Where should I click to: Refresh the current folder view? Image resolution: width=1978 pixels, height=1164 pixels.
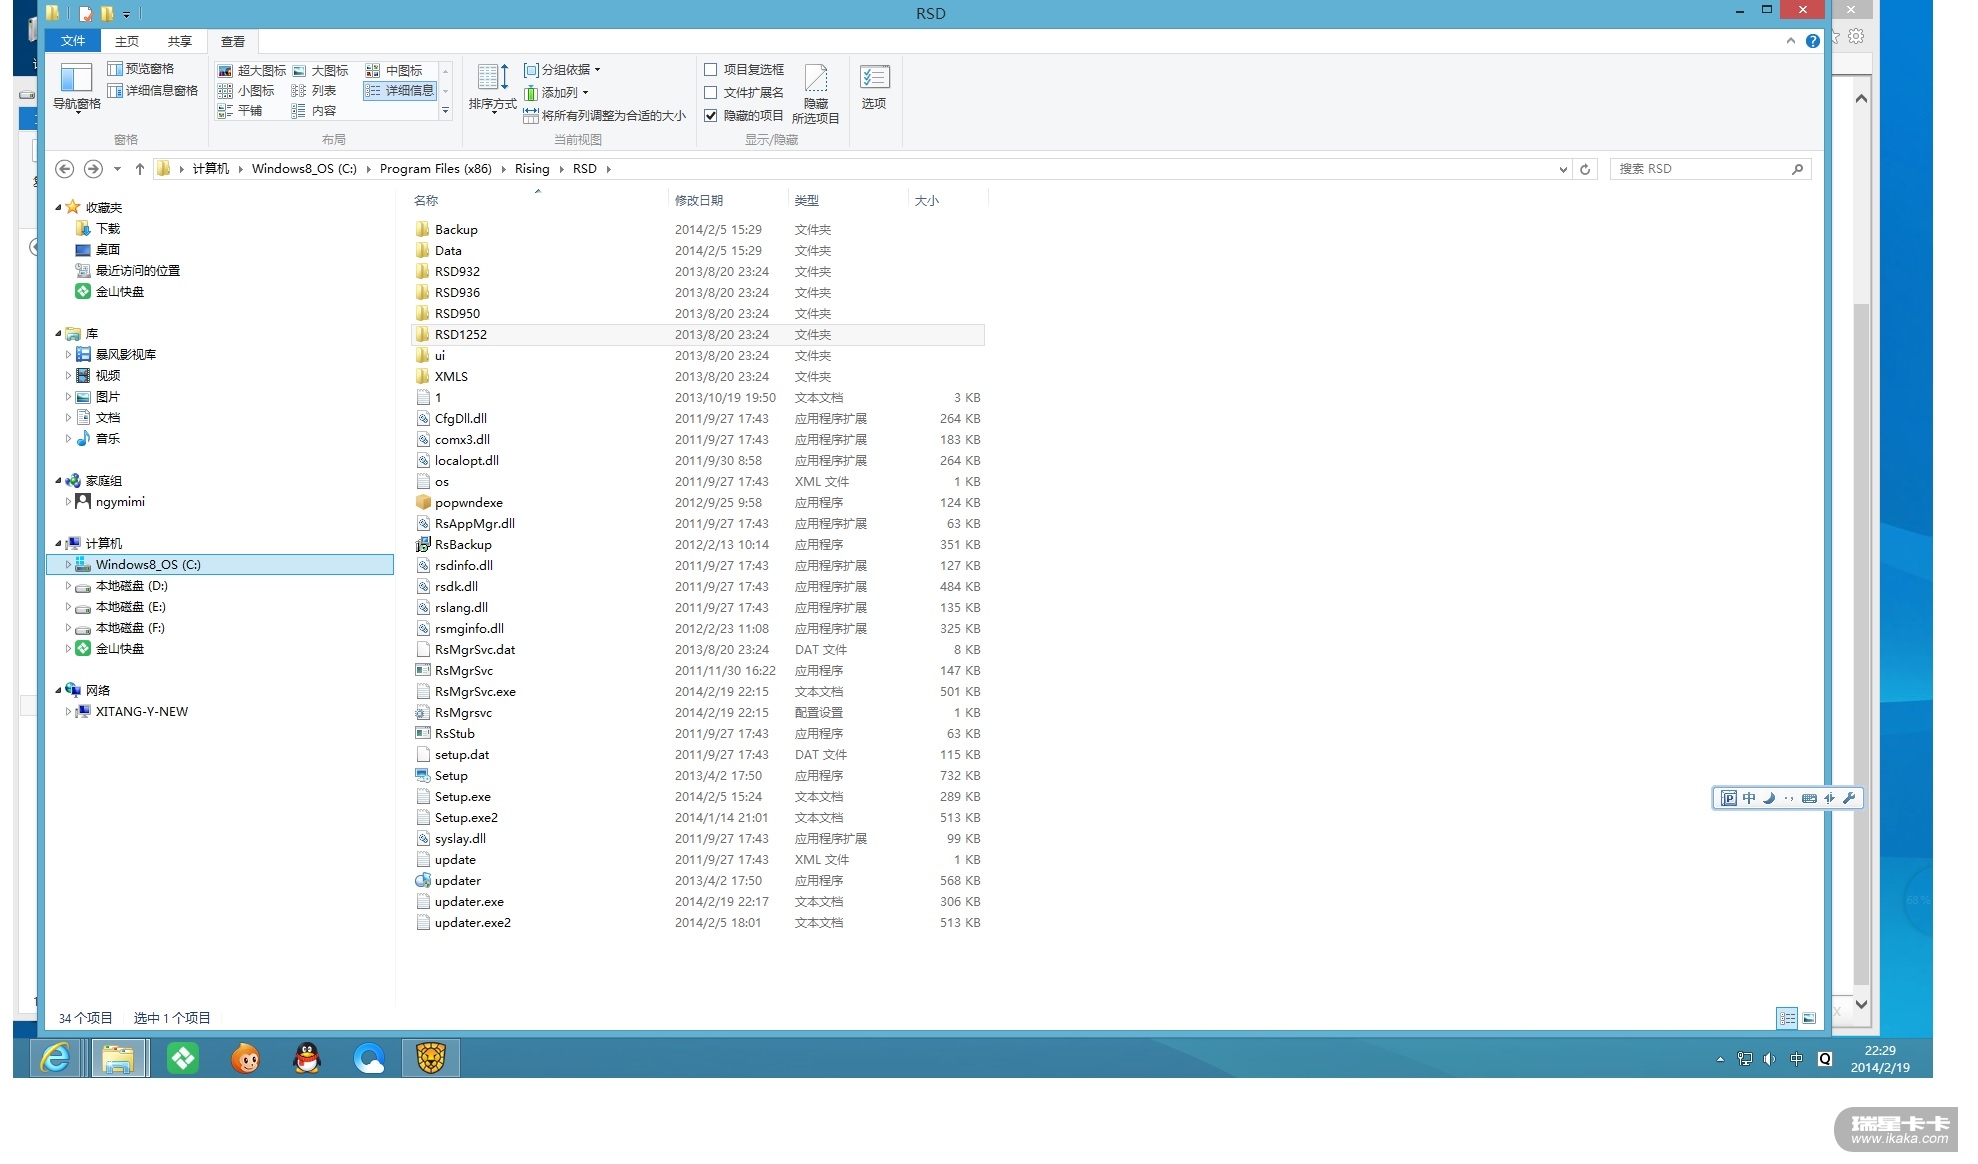point(1585,169)
